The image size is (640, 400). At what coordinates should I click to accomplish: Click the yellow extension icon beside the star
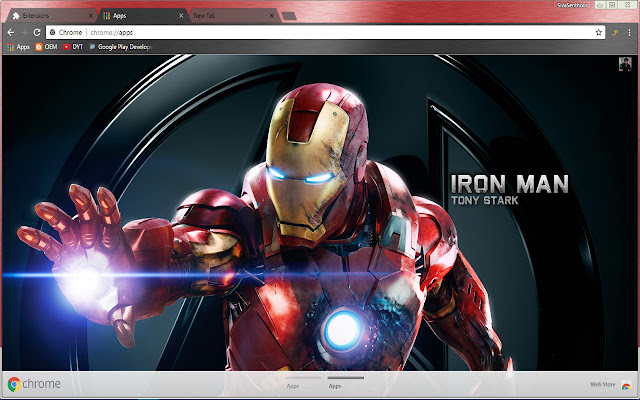(614, 32)
